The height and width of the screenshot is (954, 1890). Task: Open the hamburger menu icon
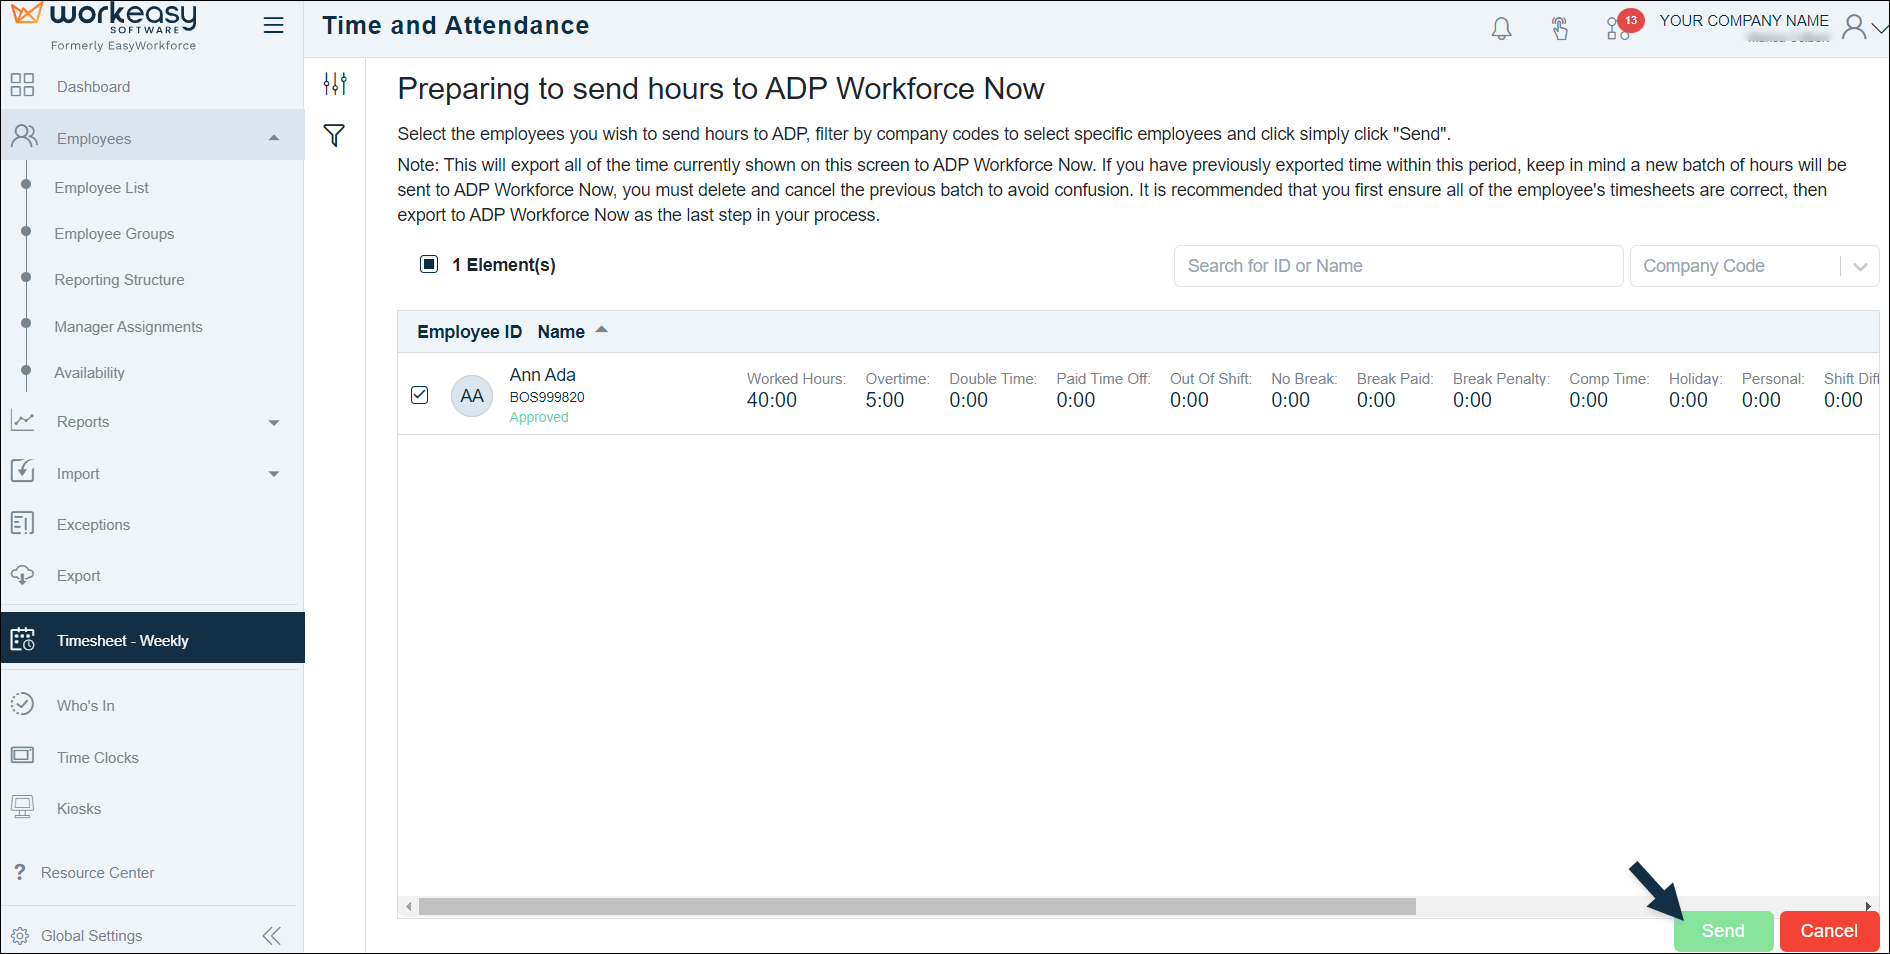pyautogui.click(x=273, y=25)
